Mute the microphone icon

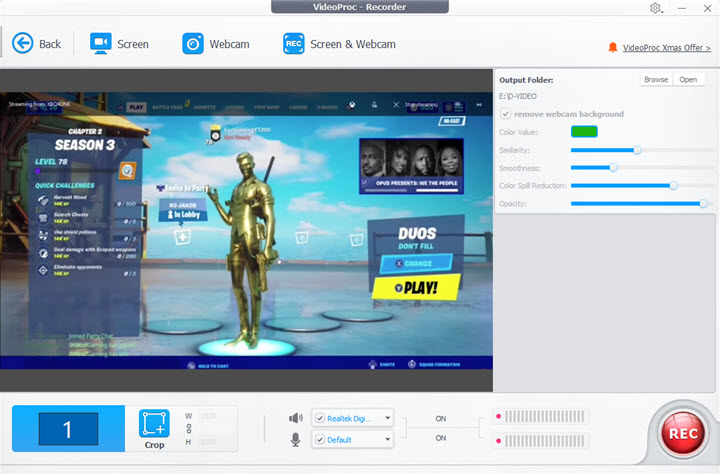pos(296,440)
